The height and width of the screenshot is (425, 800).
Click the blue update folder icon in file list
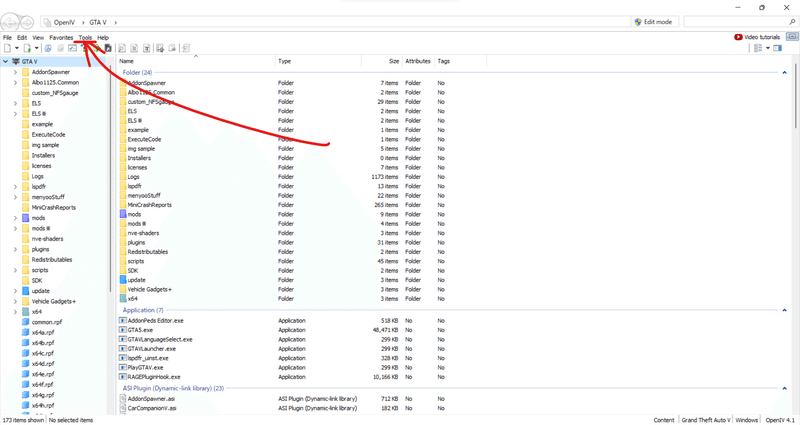(x=122, y=280)
